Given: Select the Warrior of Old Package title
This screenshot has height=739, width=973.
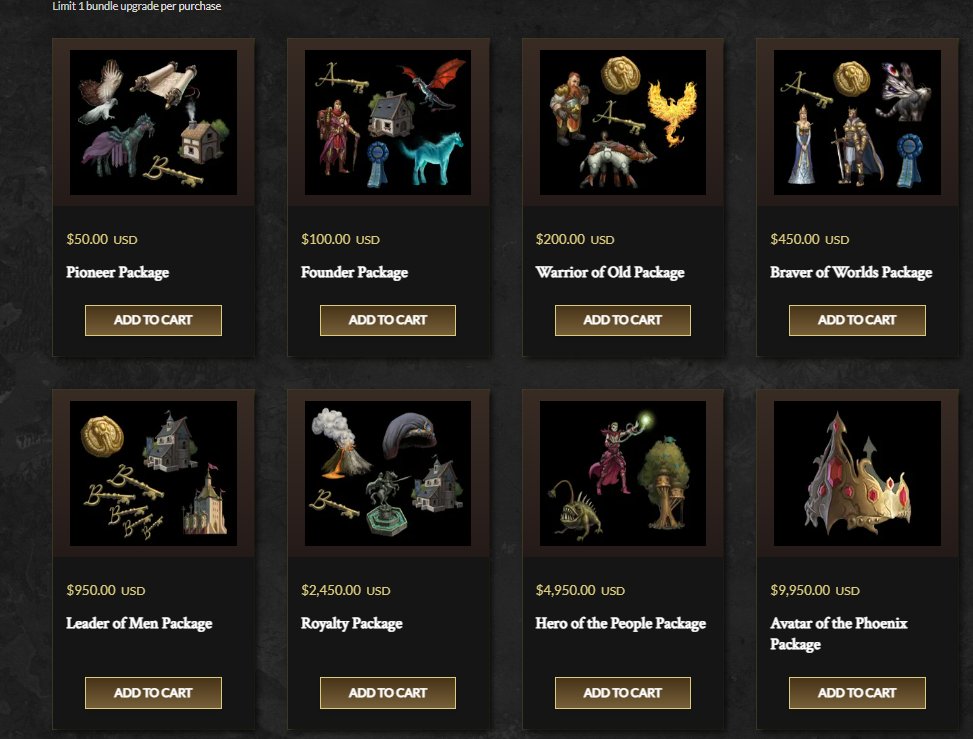Looking at the screenshot, I should [x=610, y=272].
